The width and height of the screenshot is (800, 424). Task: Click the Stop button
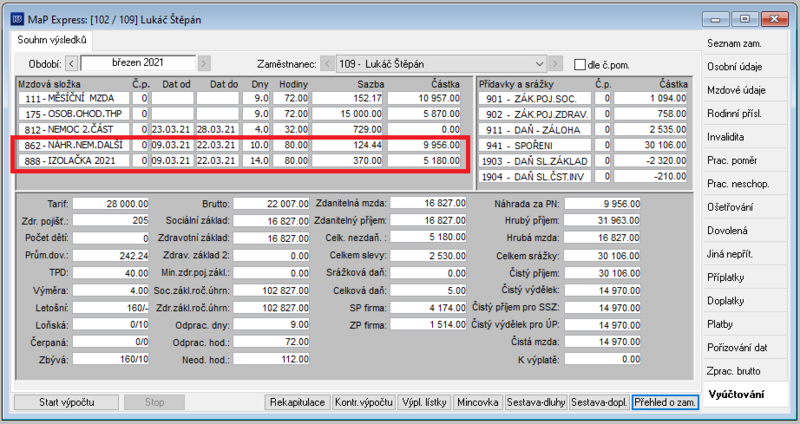(x=154, y=402)
